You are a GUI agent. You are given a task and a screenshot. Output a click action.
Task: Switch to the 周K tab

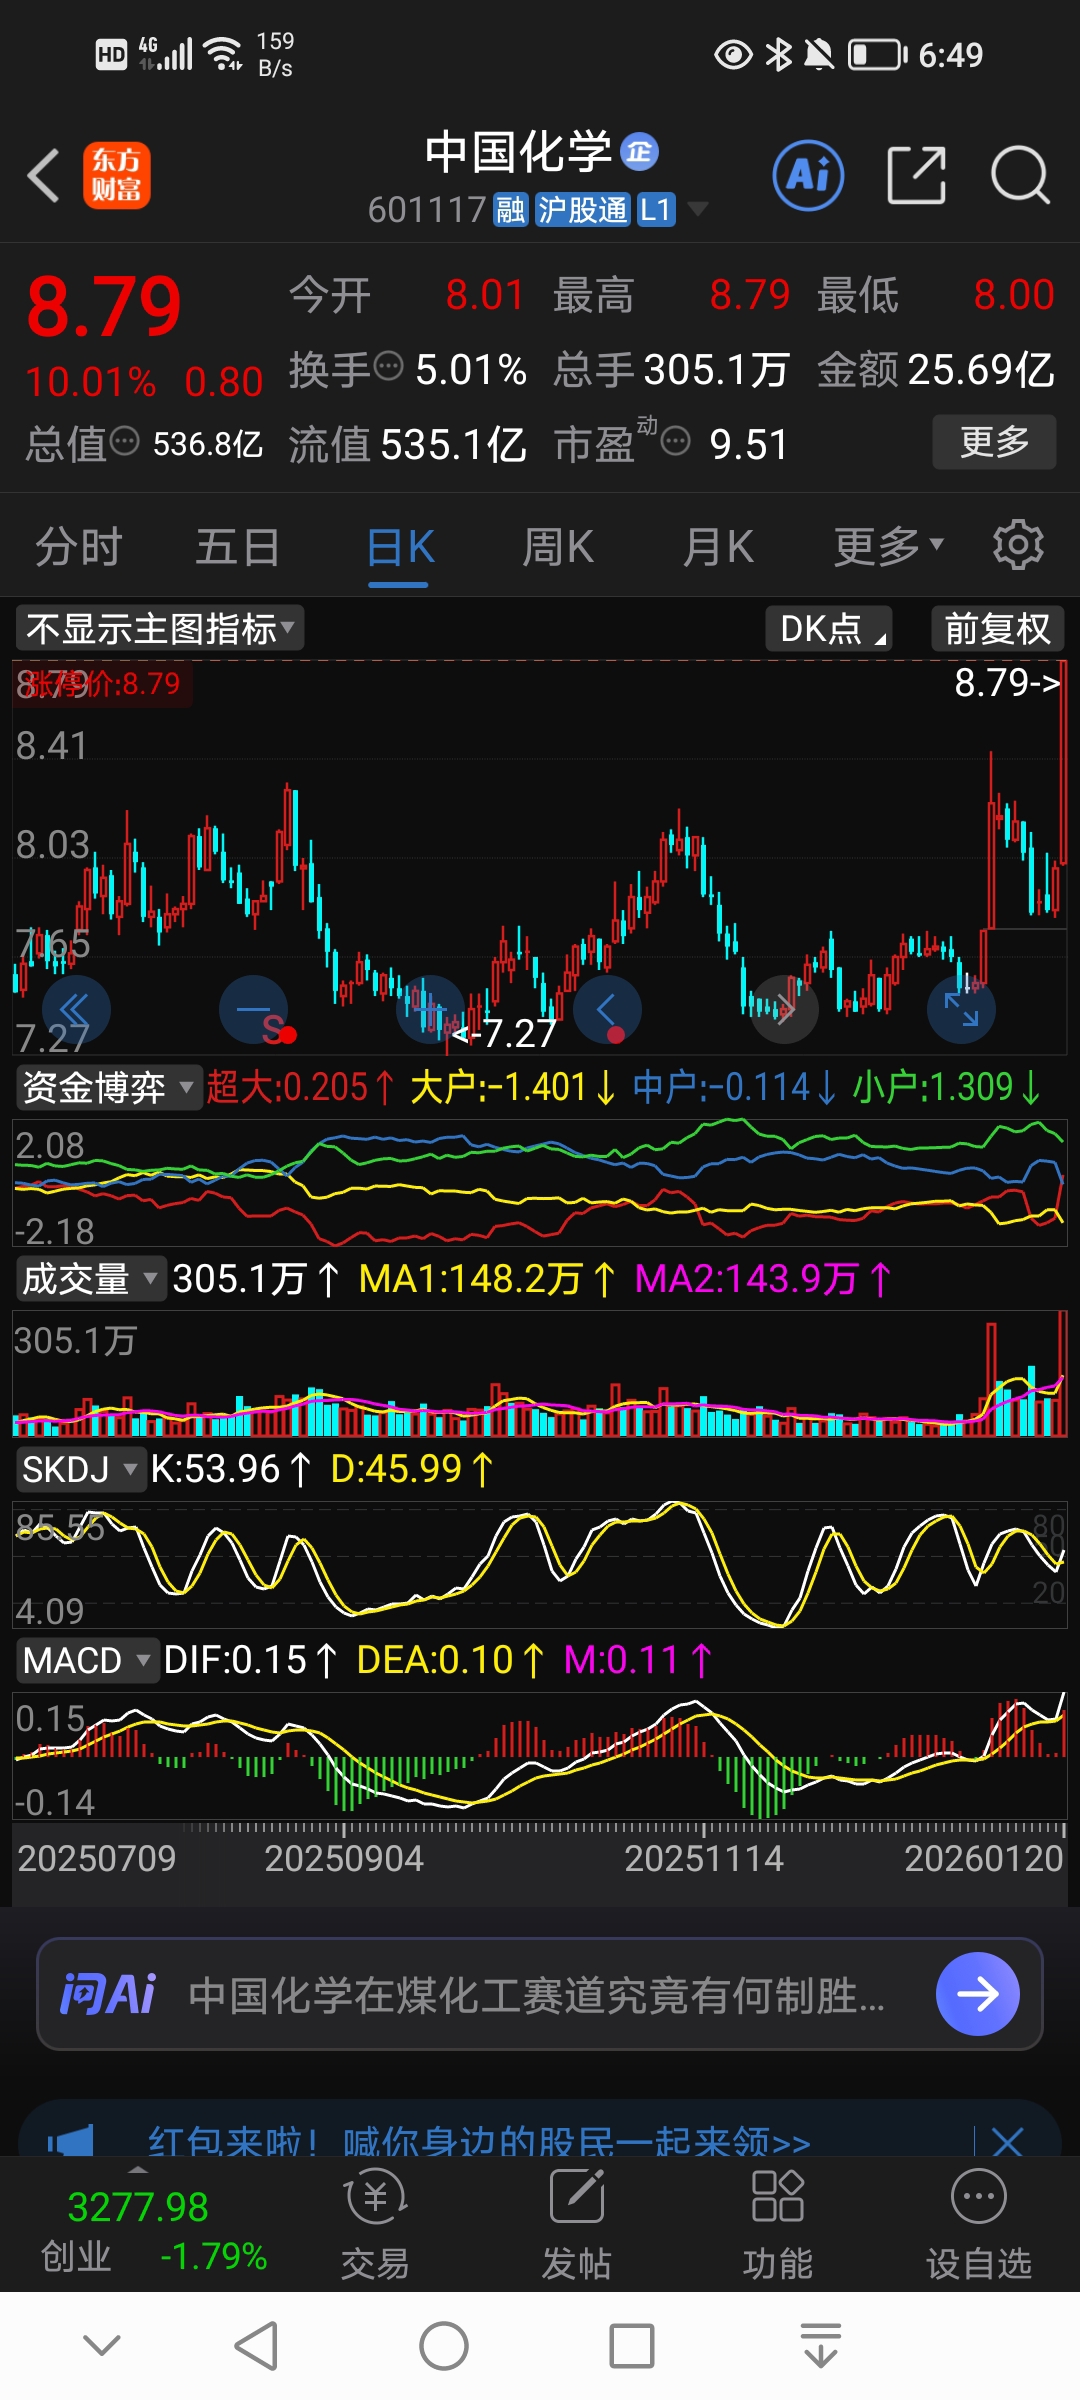coord(558,546)
